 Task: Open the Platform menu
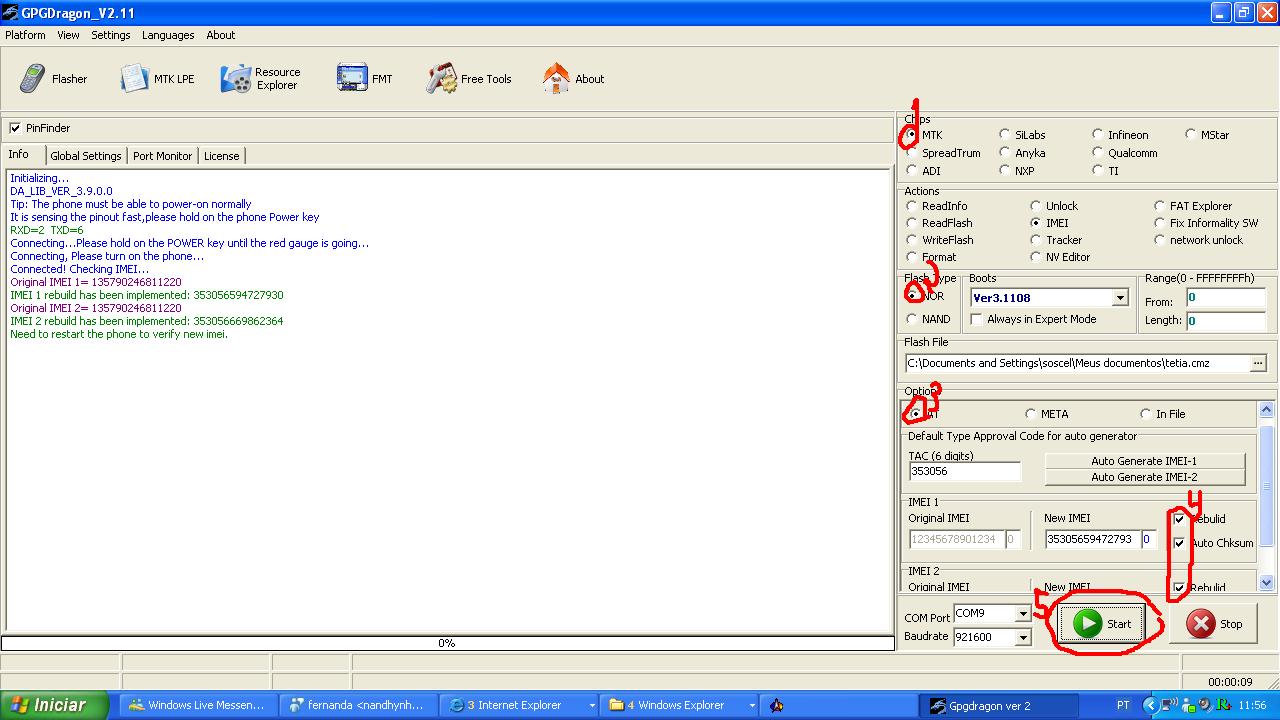(25, 35)
